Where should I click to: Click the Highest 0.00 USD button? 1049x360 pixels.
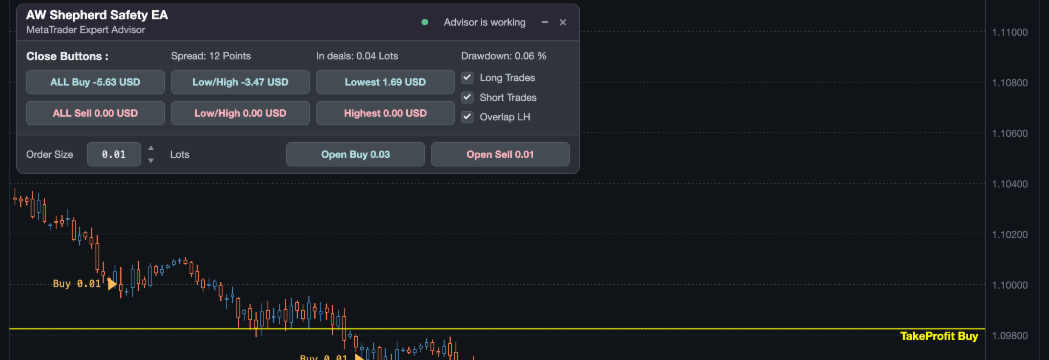[x=385, y=113]
